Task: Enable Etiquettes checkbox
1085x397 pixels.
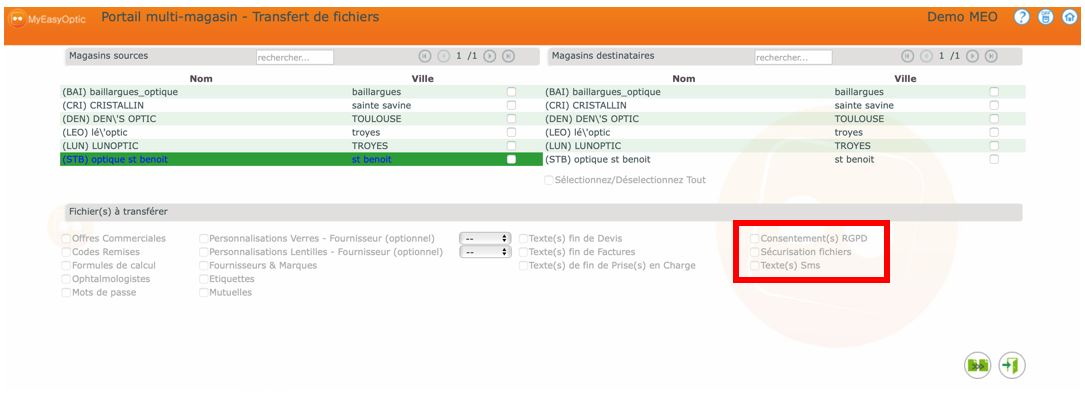Action: tap(204, 279)
